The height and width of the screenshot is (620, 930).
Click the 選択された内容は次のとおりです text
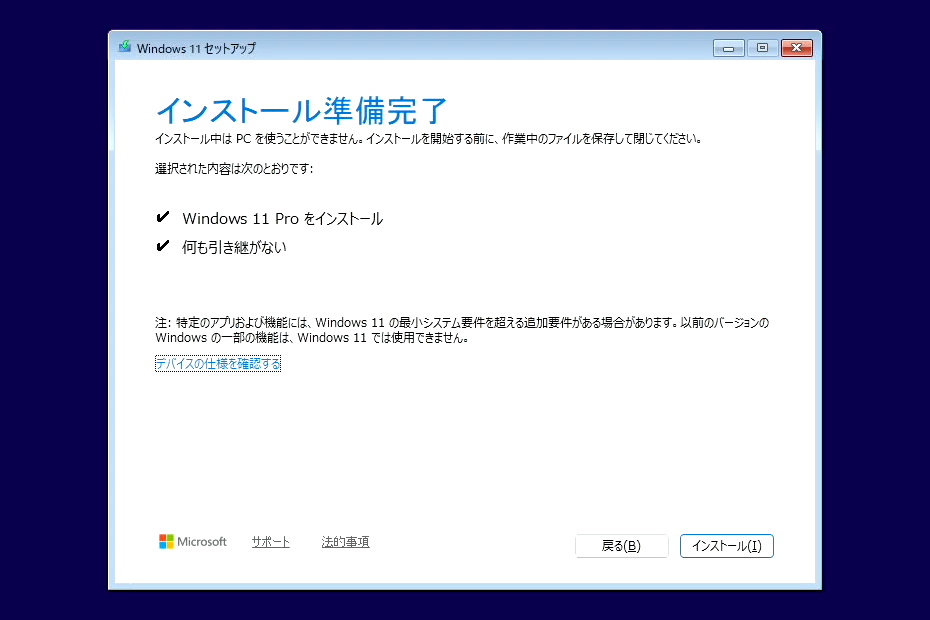235,170
